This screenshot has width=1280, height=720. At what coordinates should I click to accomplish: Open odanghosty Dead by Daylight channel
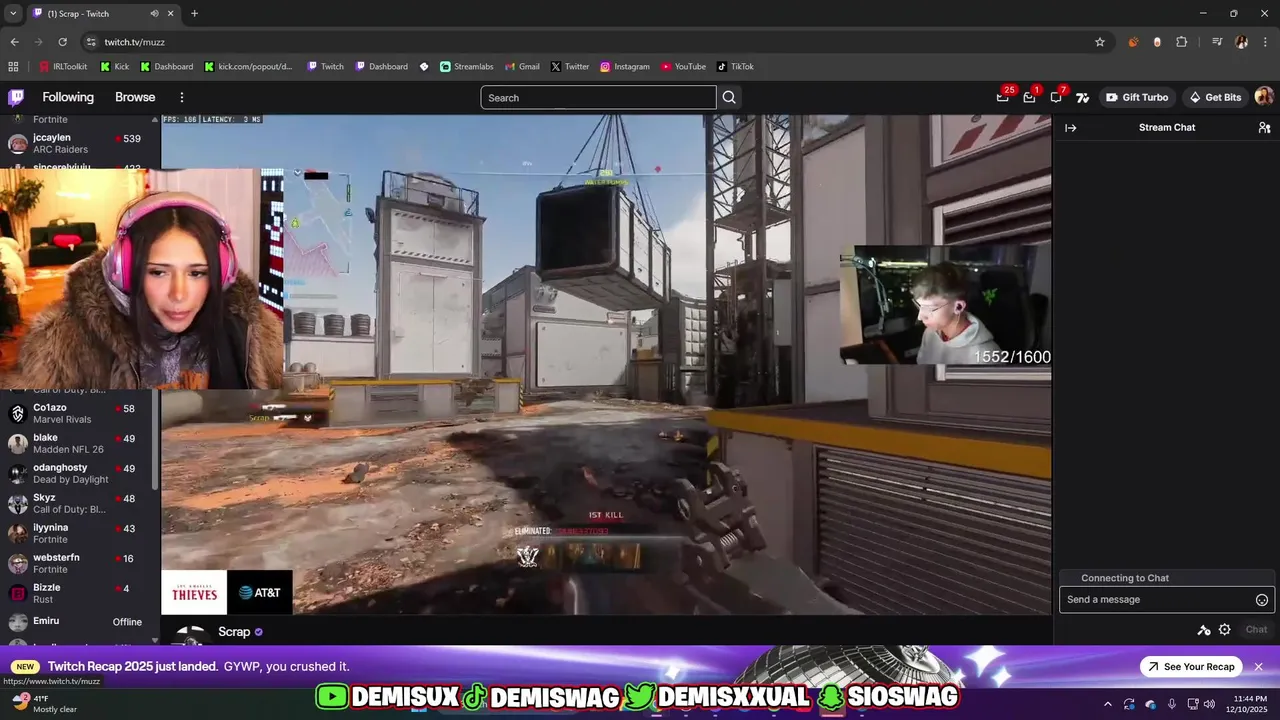78,473
